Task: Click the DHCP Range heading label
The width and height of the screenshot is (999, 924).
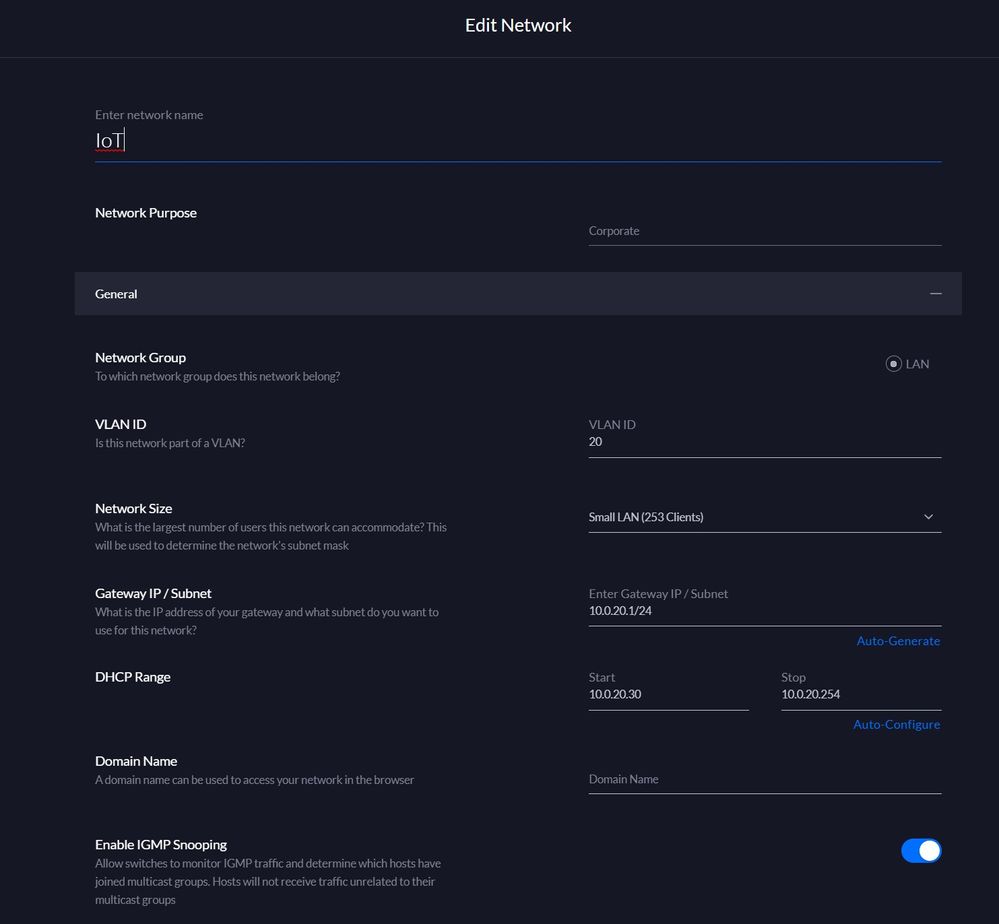Action: point(132,677)
